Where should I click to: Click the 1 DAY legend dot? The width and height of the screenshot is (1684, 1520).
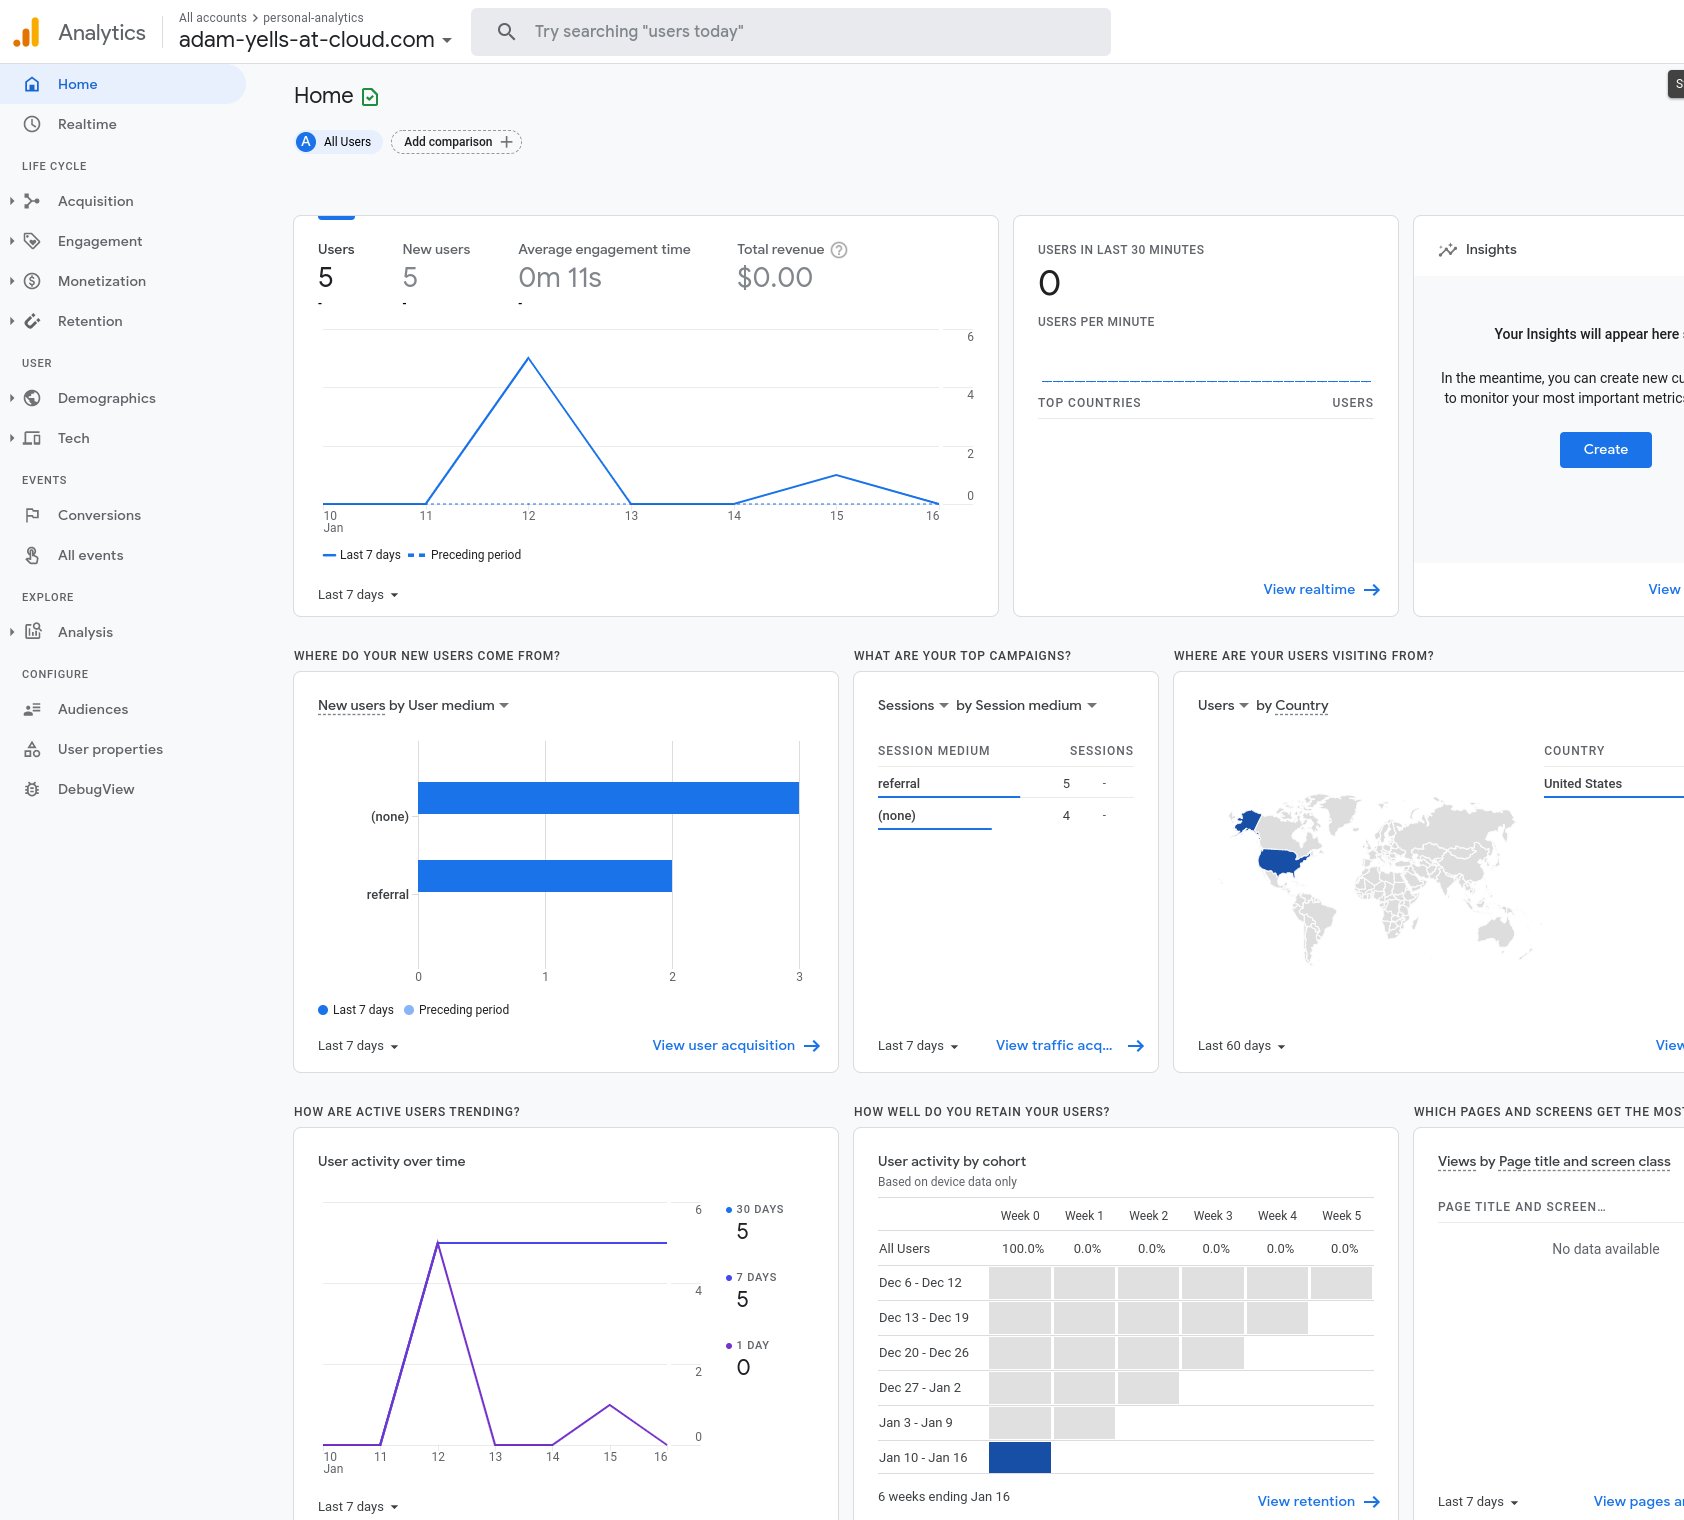pyautogui.click(x=729, y=1346)
